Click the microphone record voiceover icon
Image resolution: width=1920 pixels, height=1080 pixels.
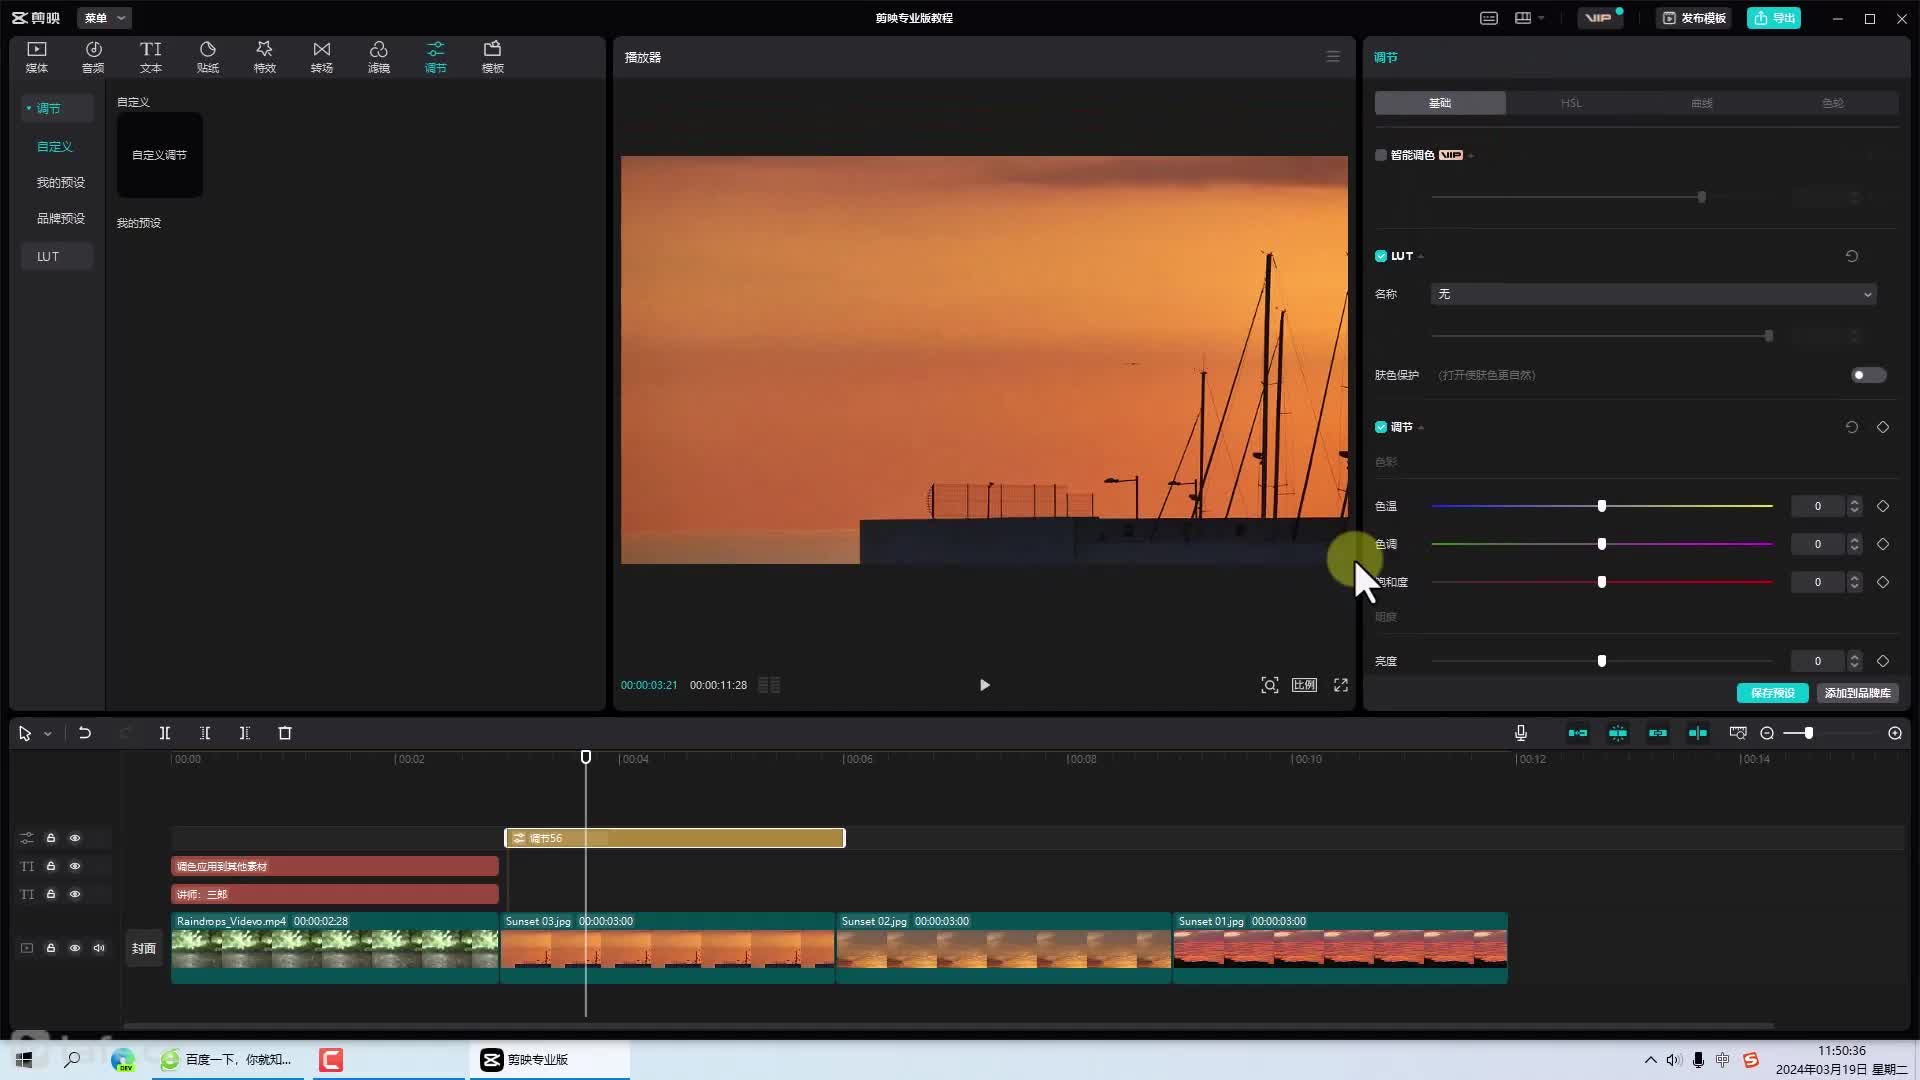pos(1521,733)
